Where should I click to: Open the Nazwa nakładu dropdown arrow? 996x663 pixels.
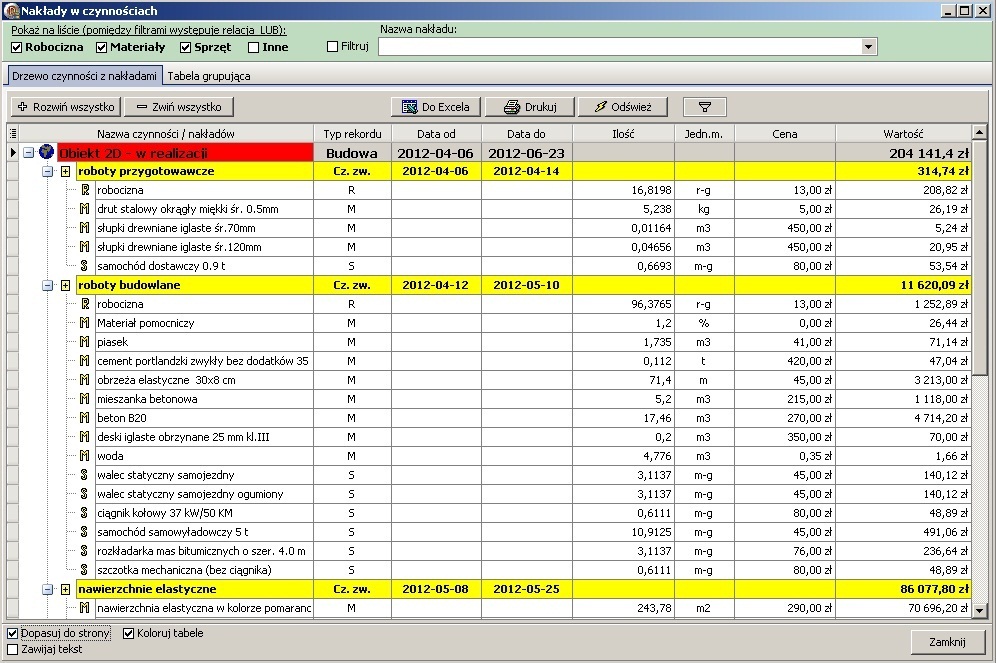point(868,47)
